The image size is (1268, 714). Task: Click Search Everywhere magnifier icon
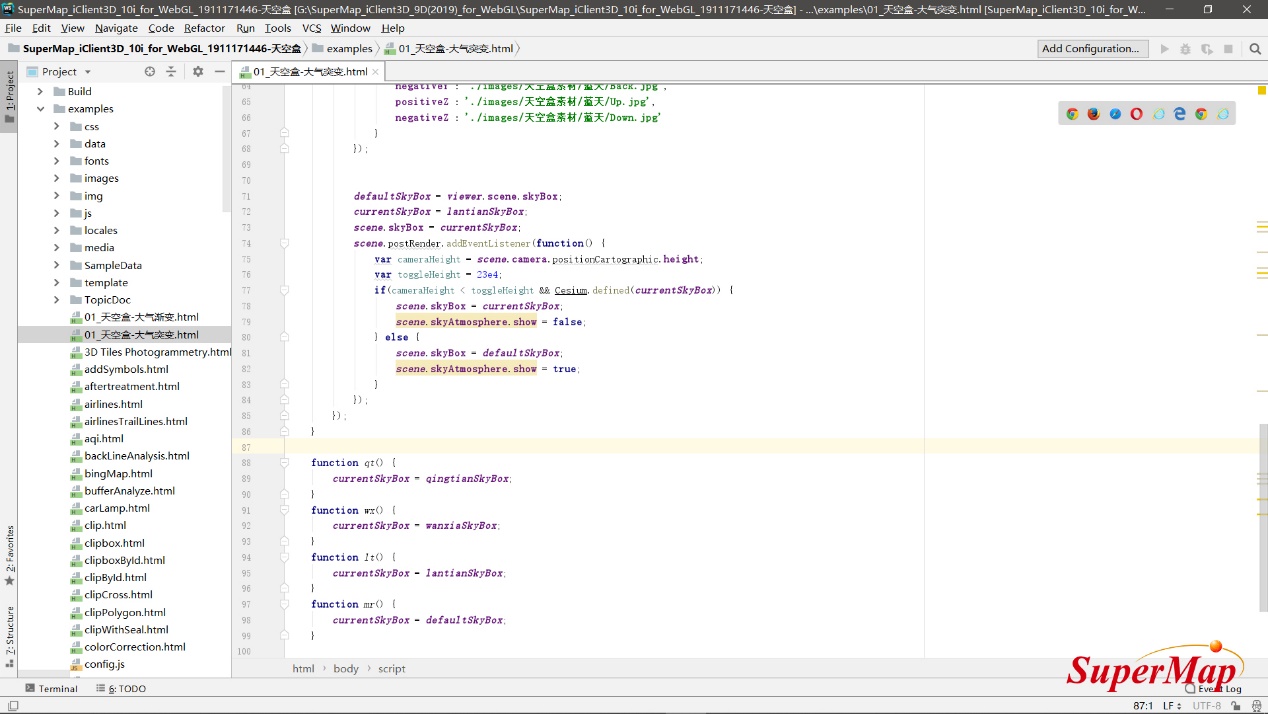(x=1255, y=48)
